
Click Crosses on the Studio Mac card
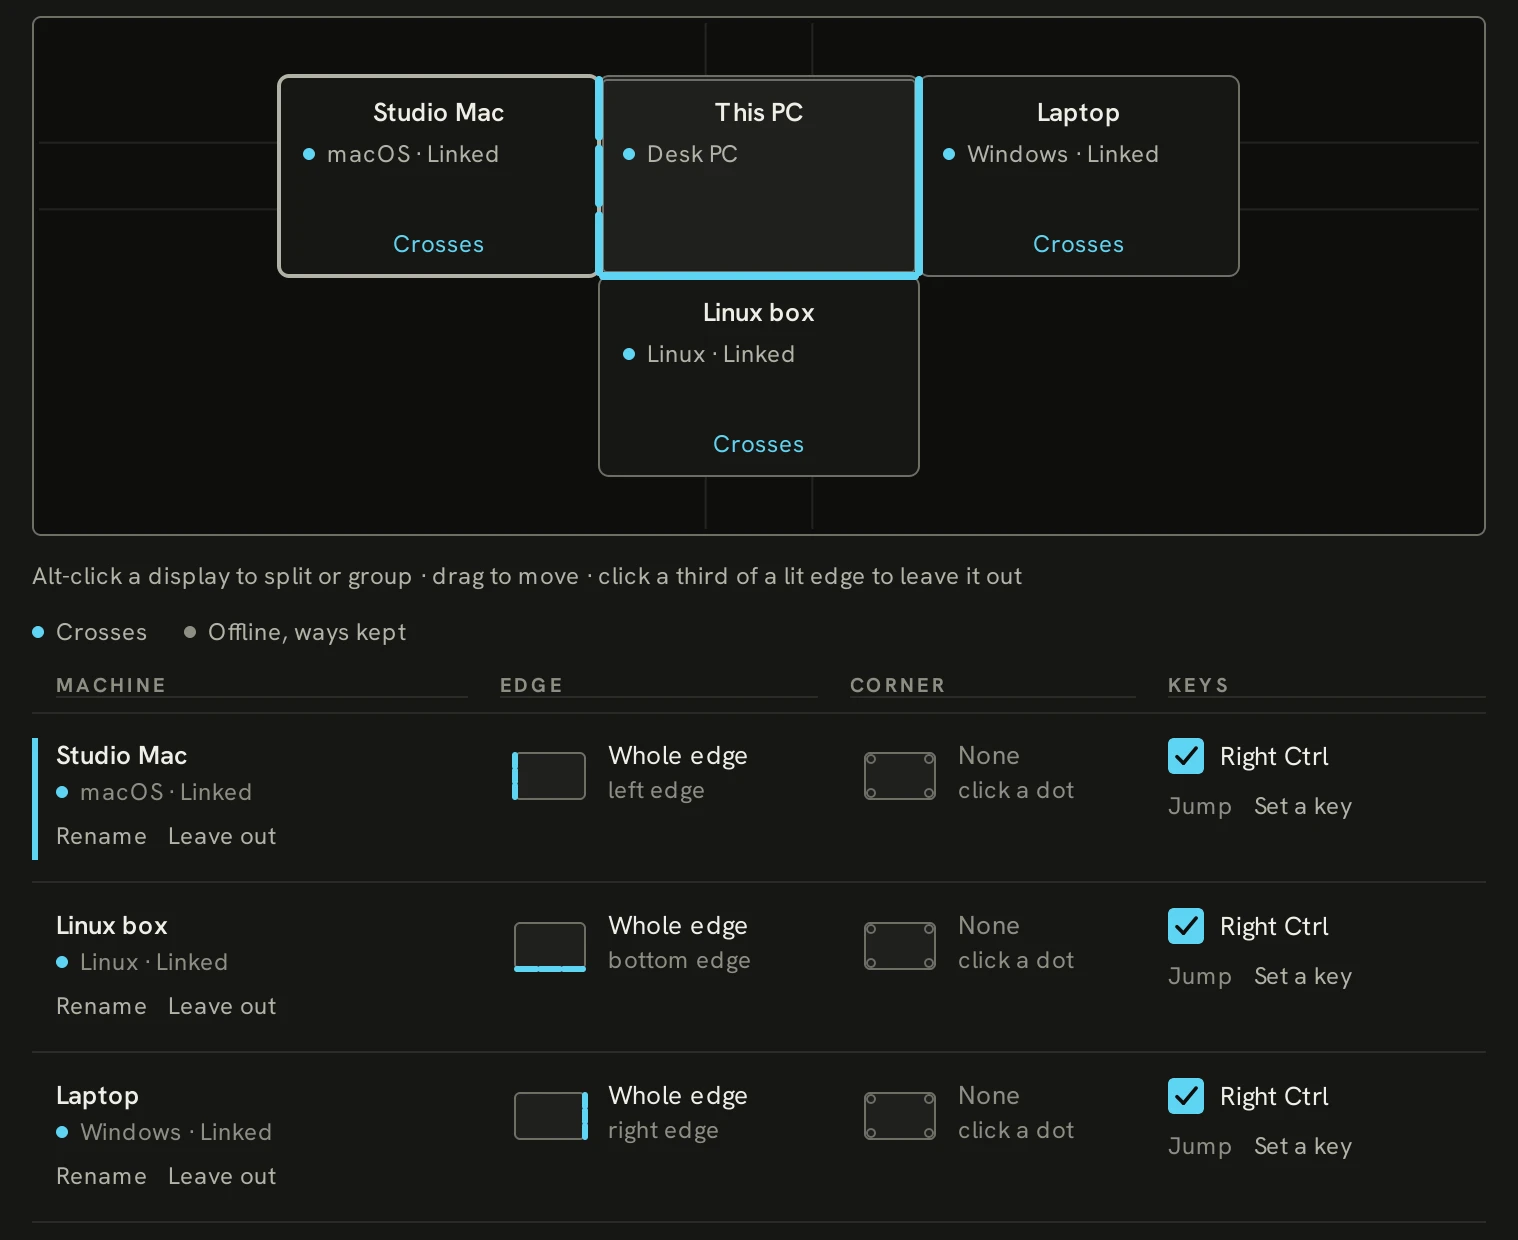[x=438, y=244]
